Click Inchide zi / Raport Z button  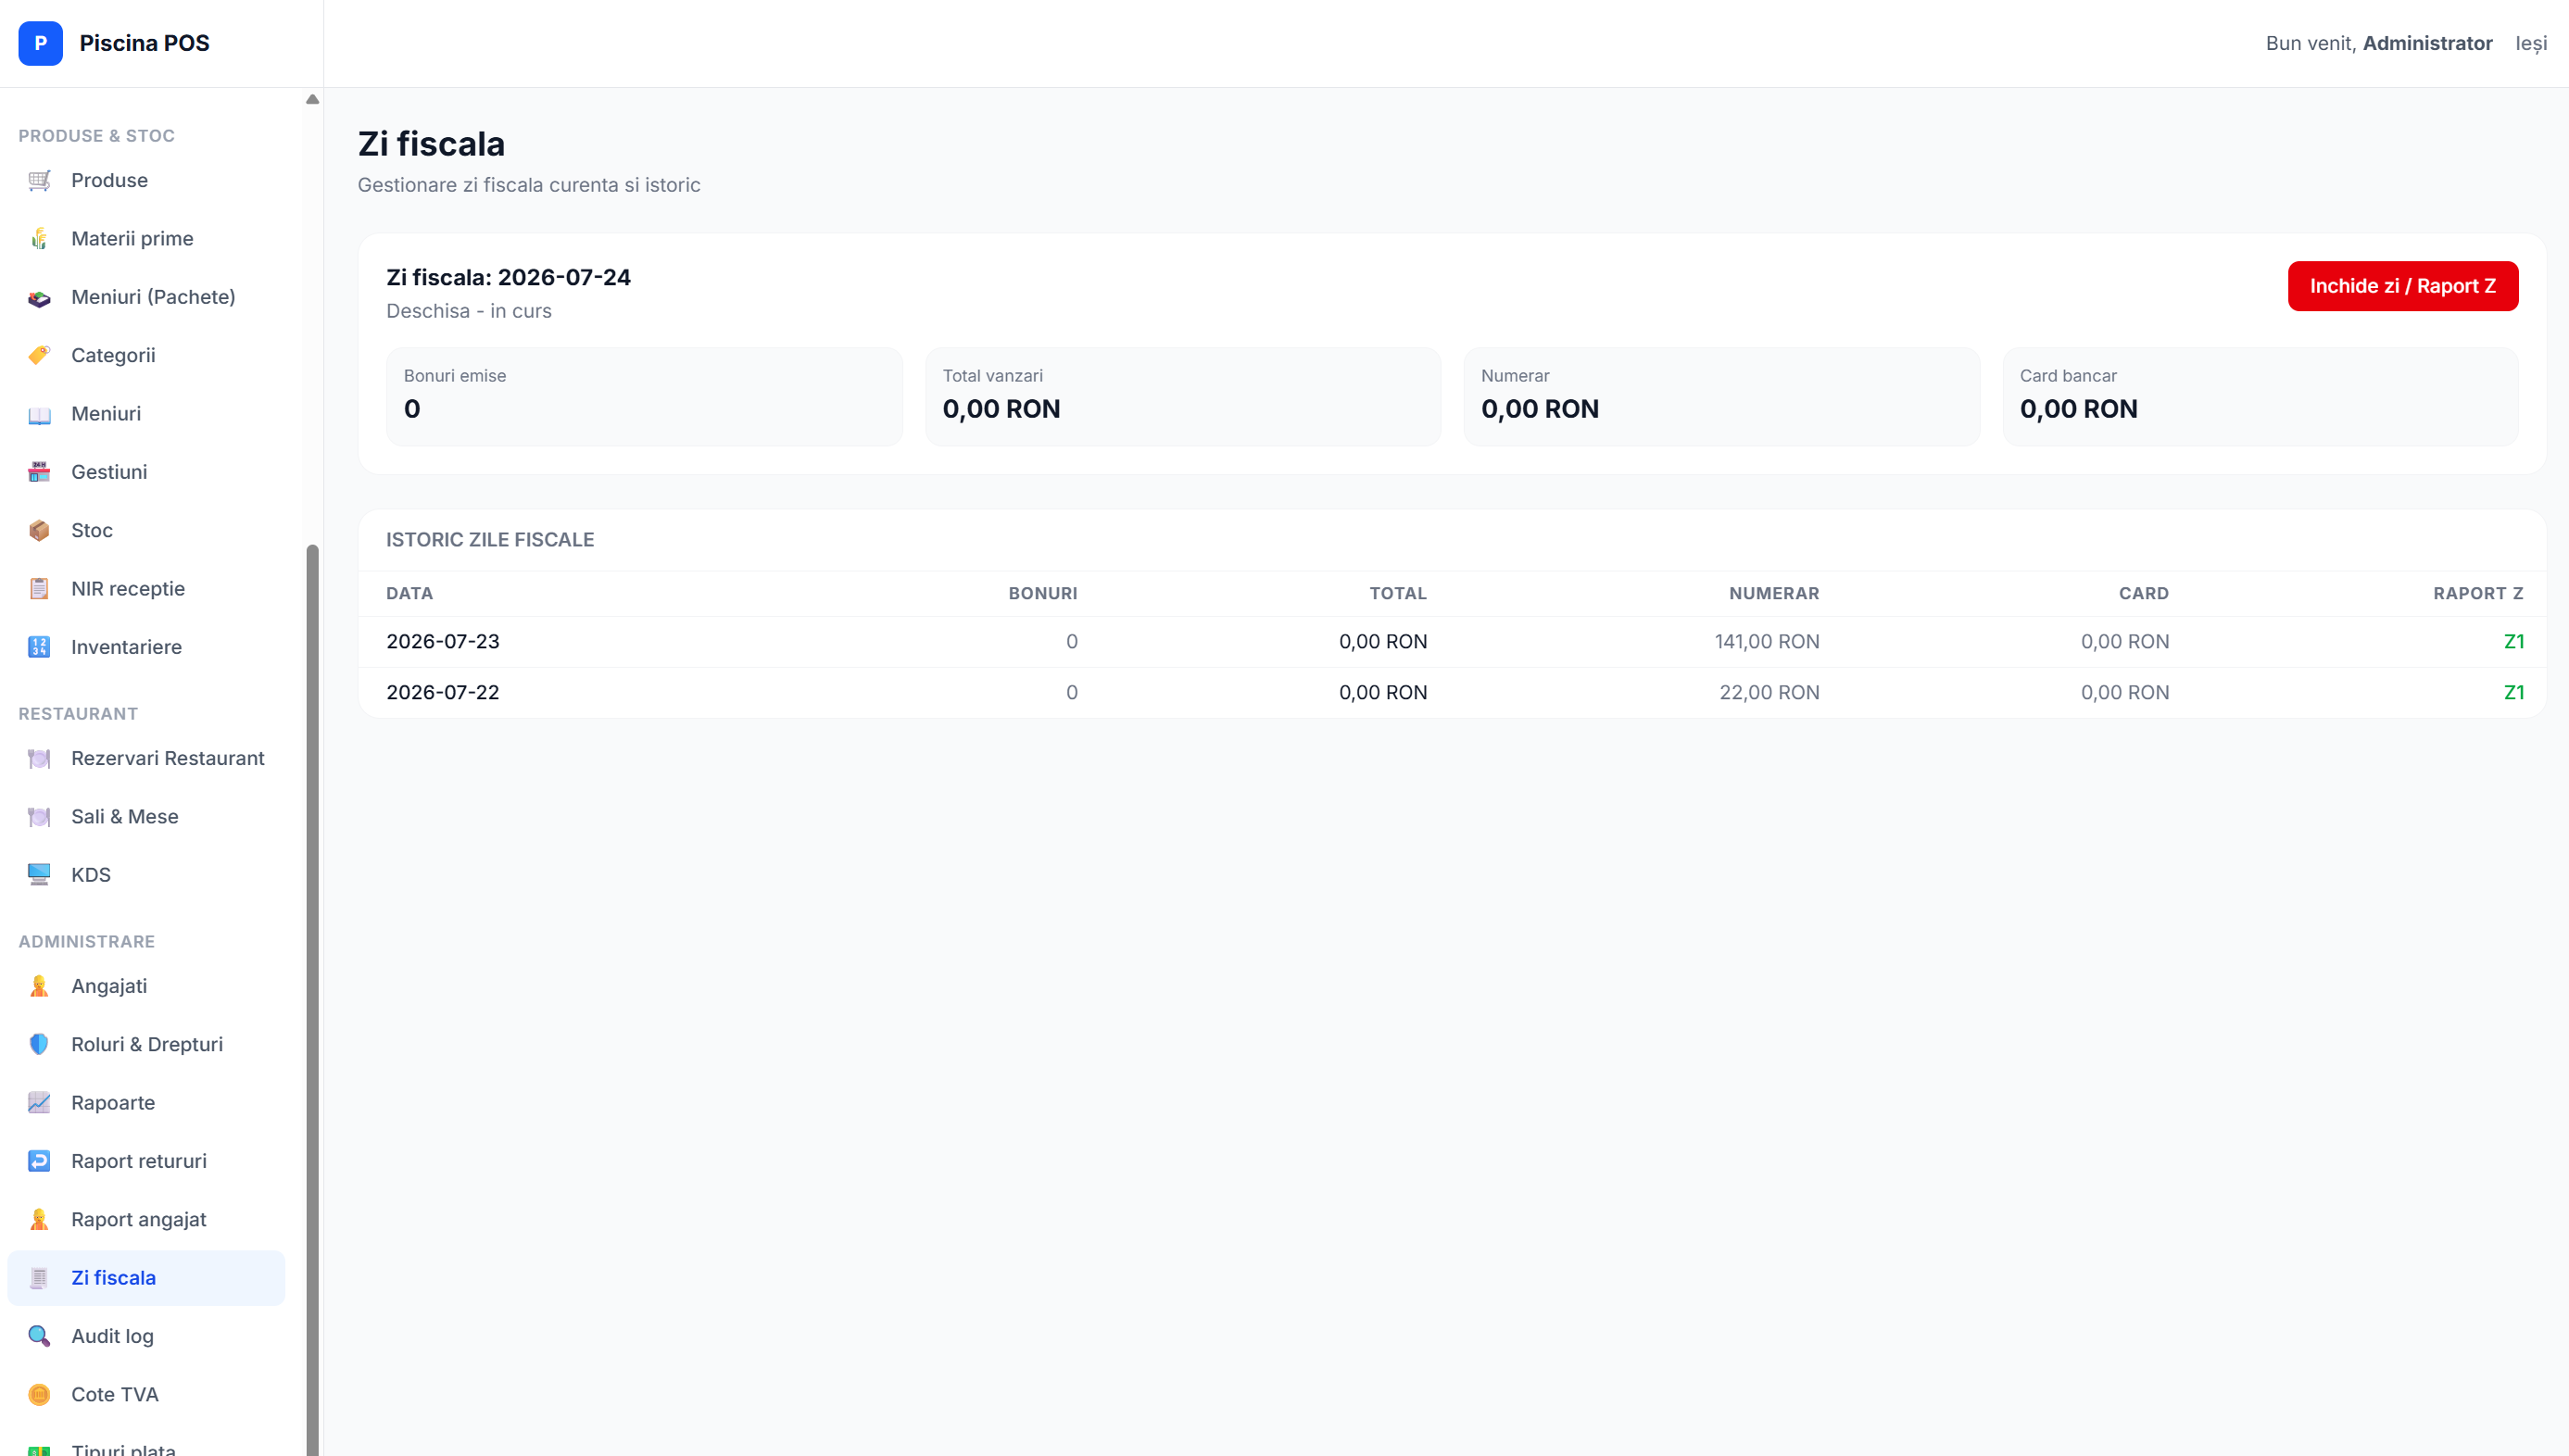(2403, 286)
